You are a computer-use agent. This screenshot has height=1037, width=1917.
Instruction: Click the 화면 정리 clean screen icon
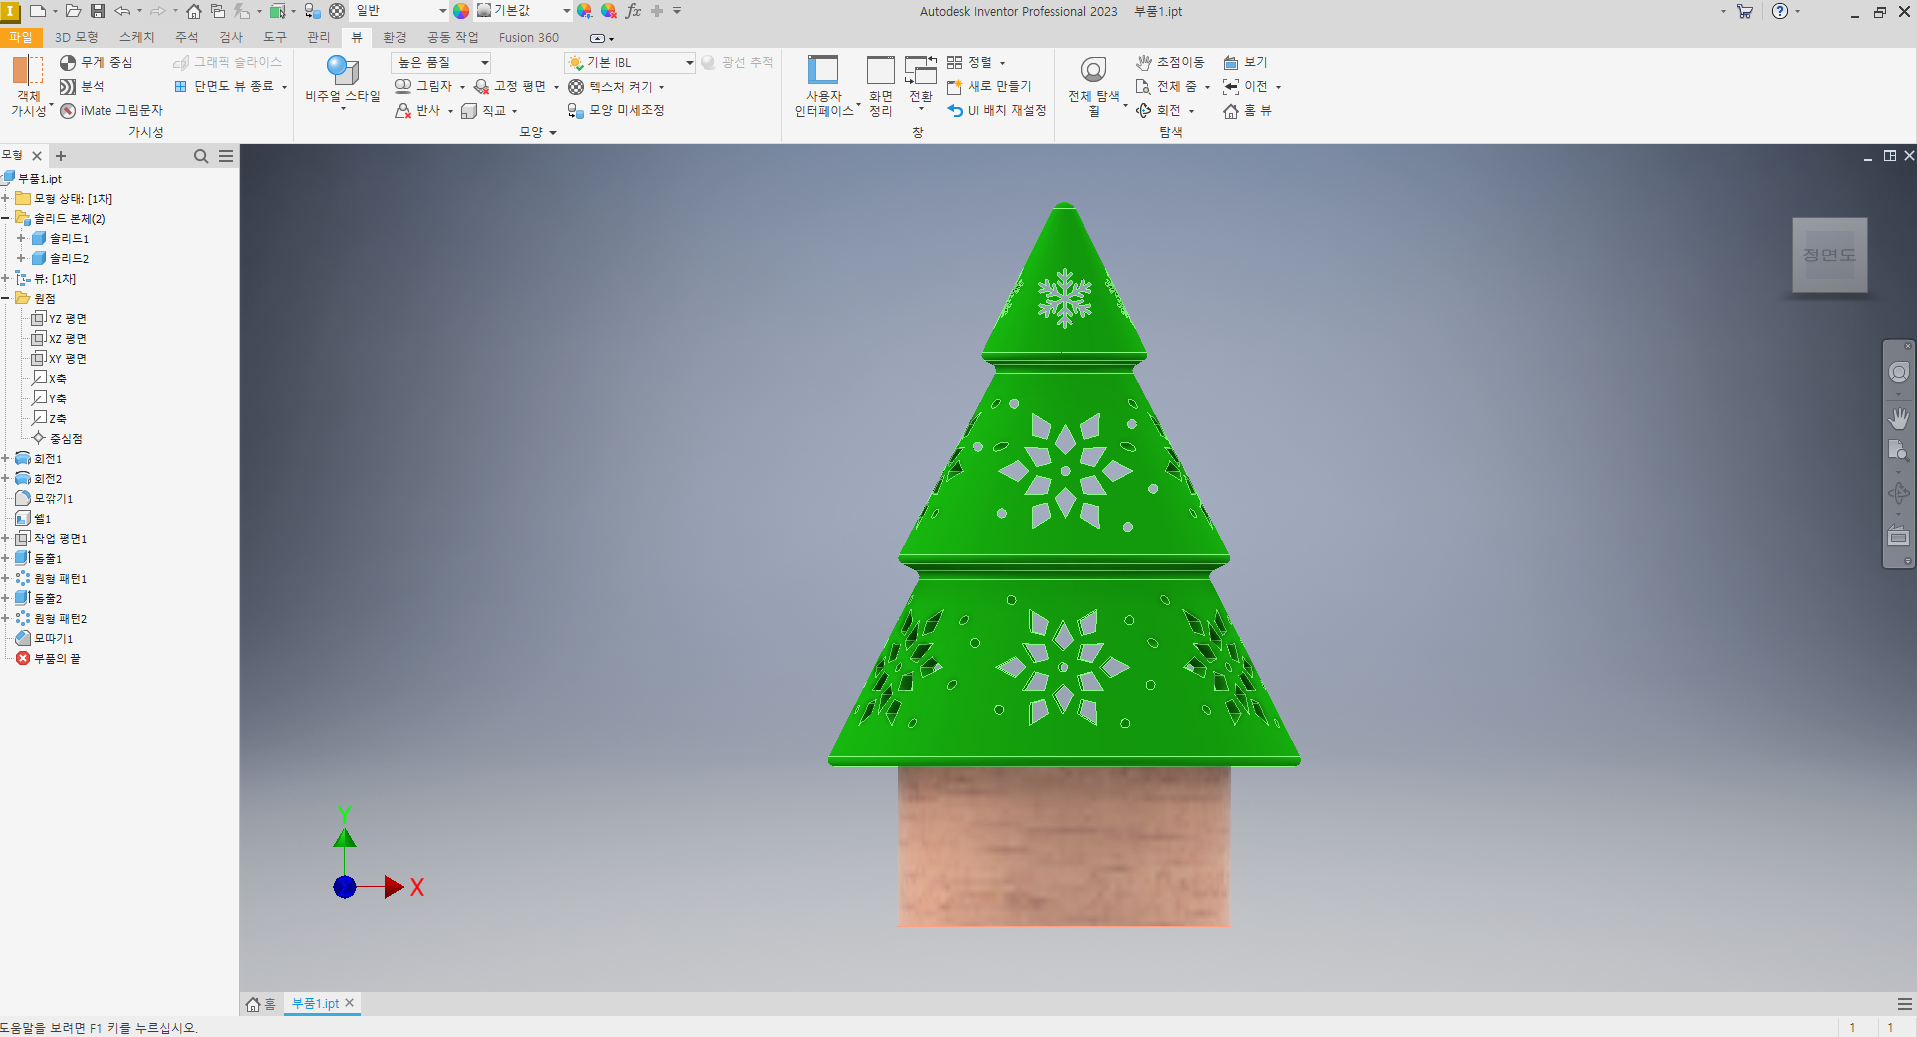coord(880,71)
